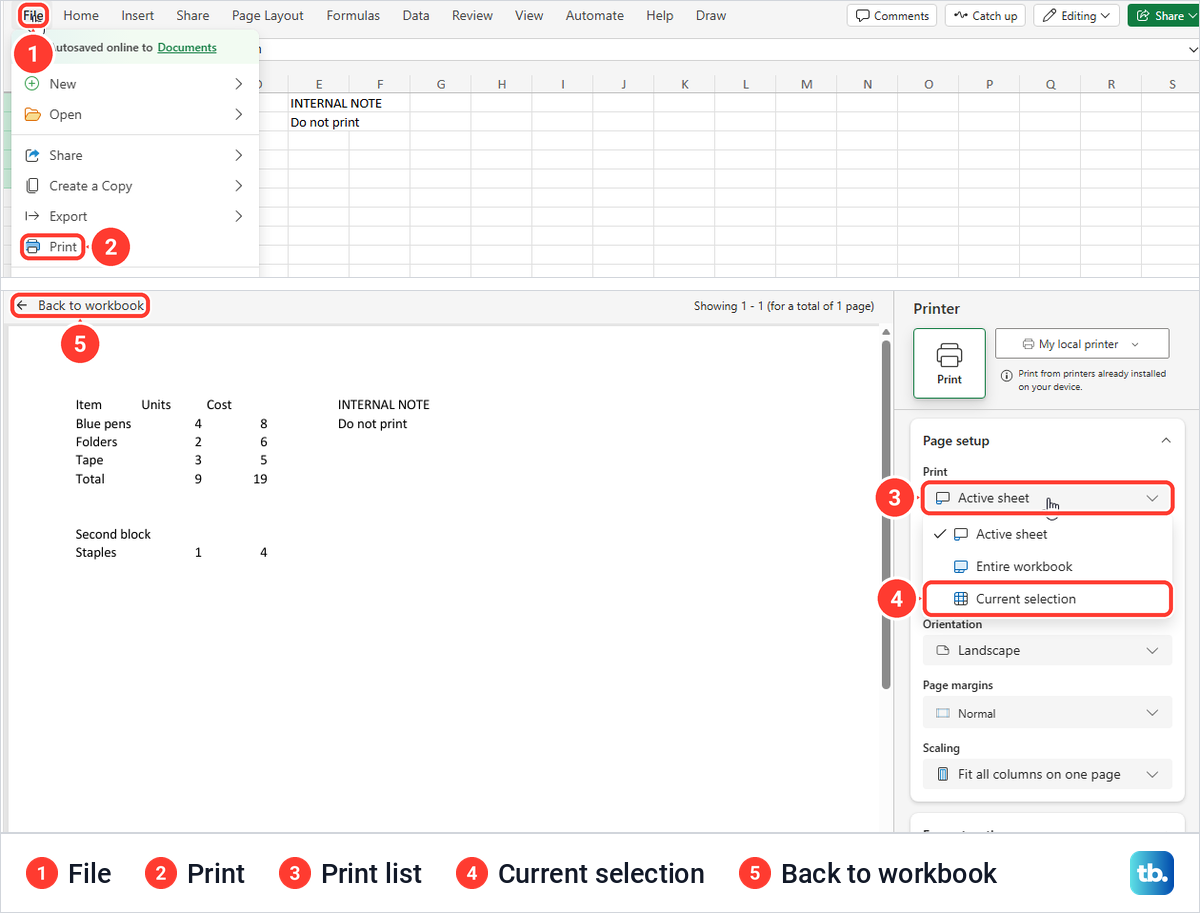Click the plus icon beside New

click(32, 84)
